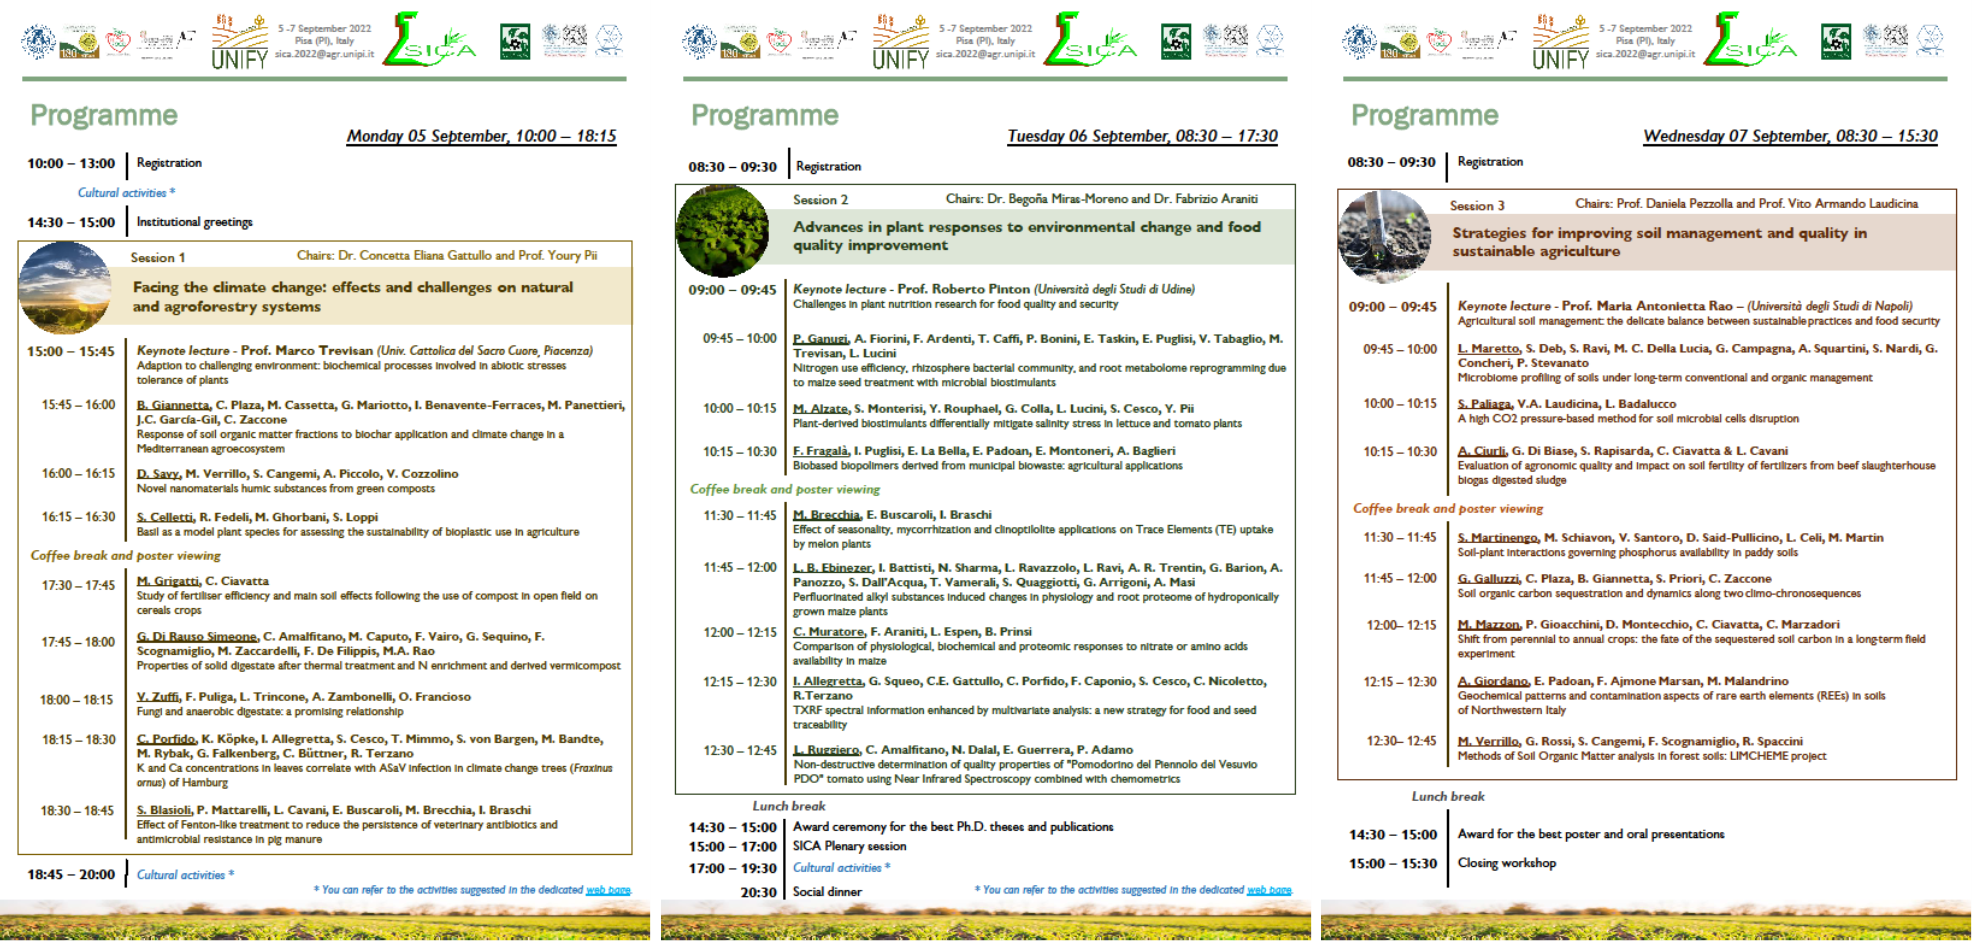Open the 'web page' link on Tuesday's page

click(x=1269, y=890)
